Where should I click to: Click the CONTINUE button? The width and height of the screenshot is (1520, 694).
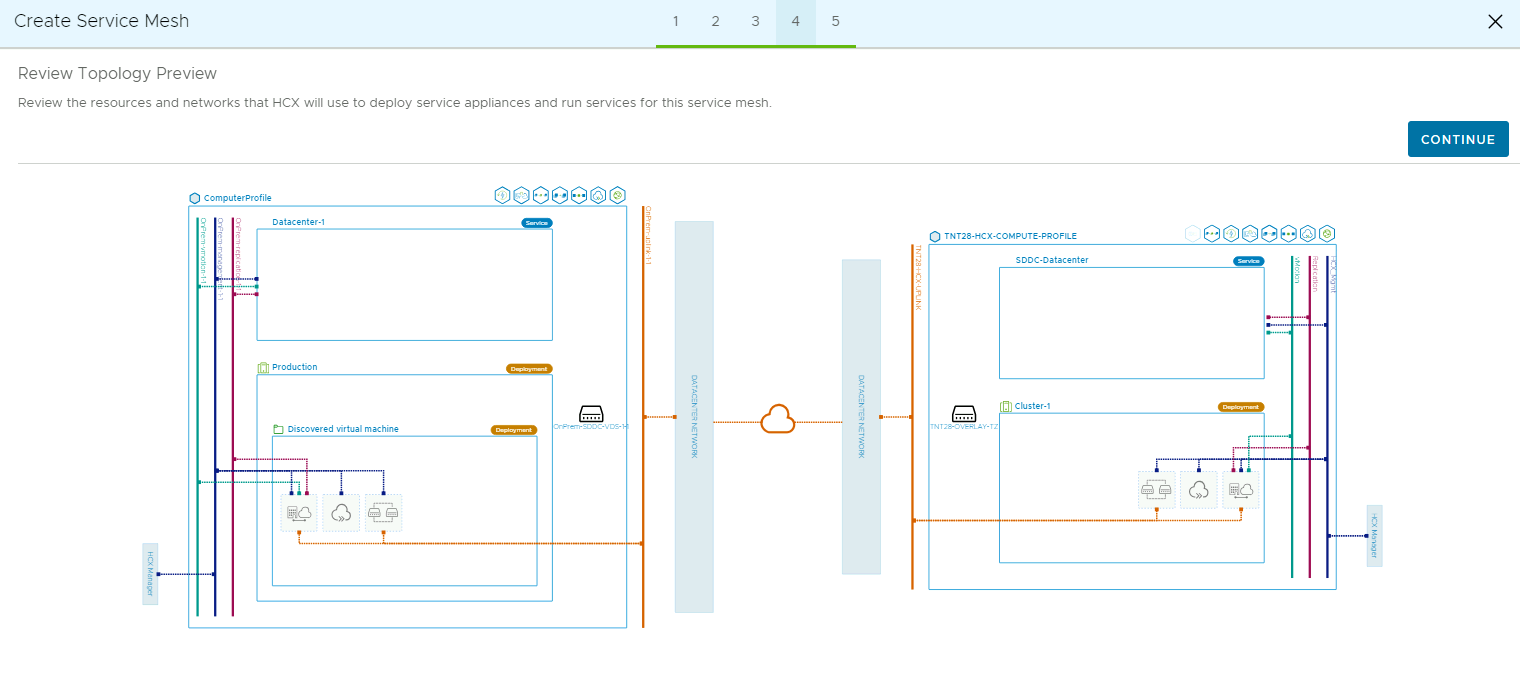(x=1458, y=139)
